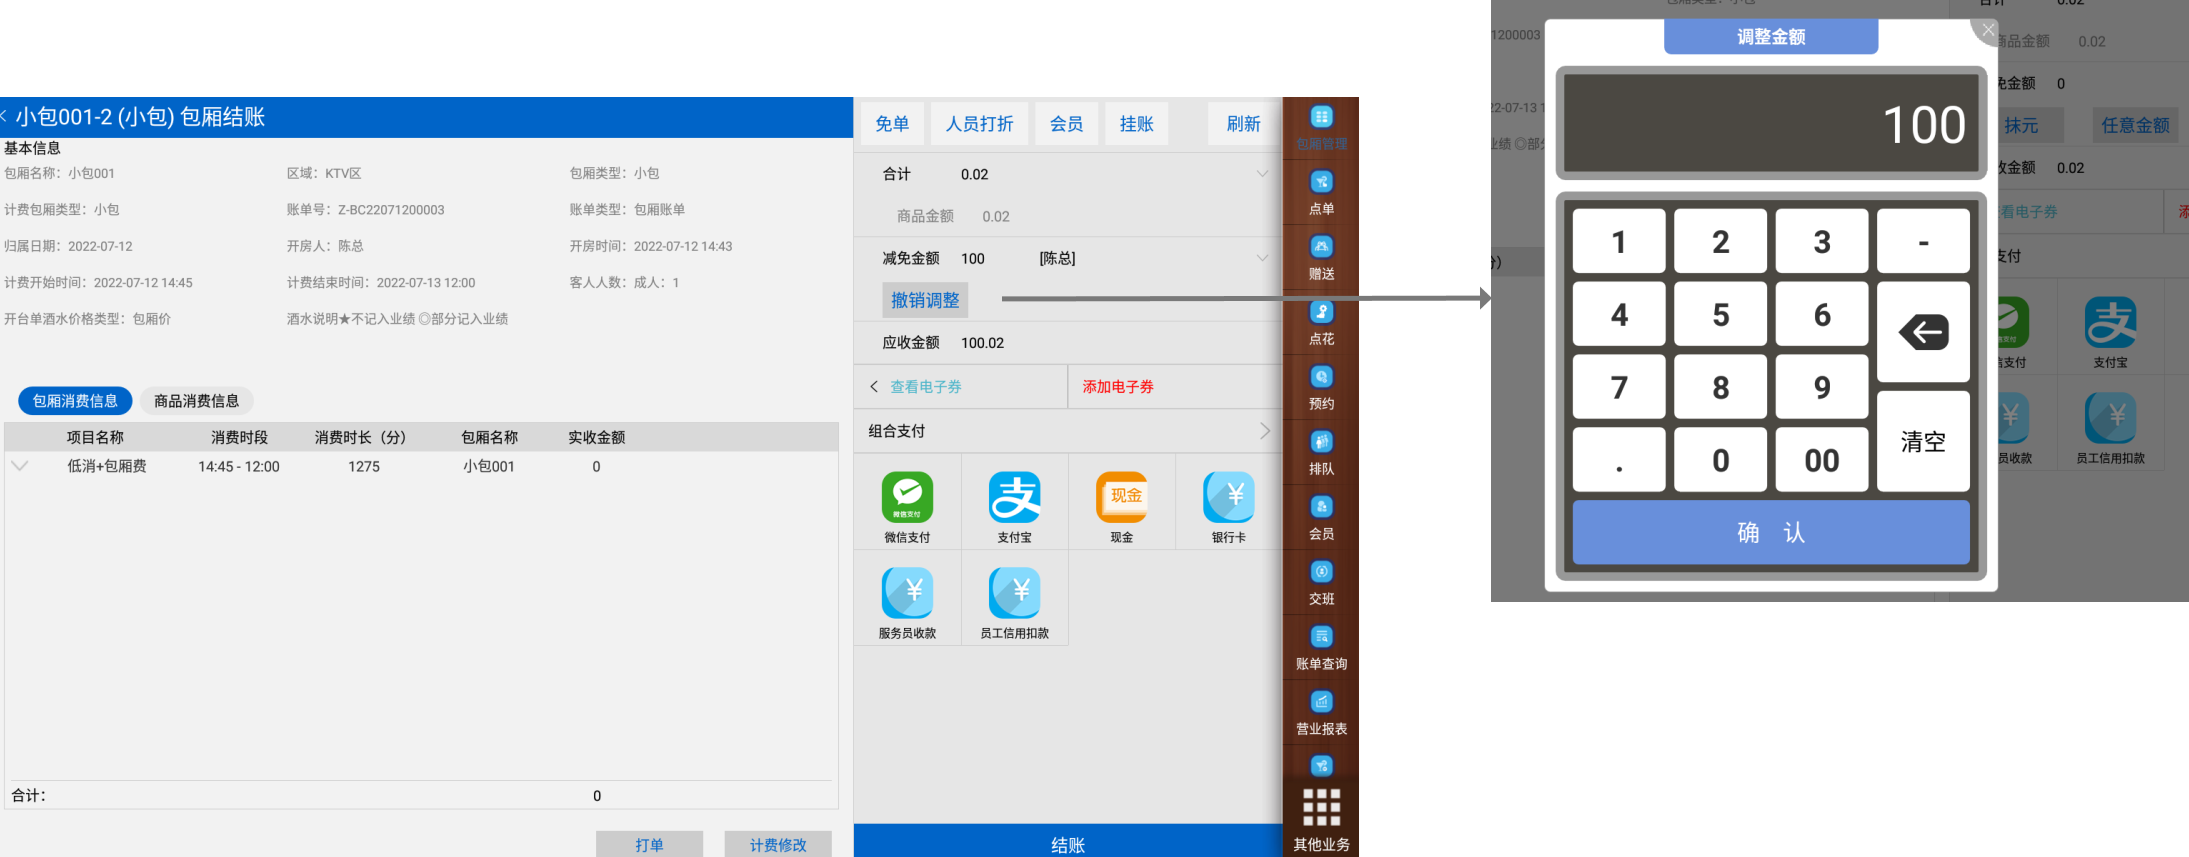Clear the amount with 清空
The width and height of the screenshot is (2189, 857).
[1923, 441]
